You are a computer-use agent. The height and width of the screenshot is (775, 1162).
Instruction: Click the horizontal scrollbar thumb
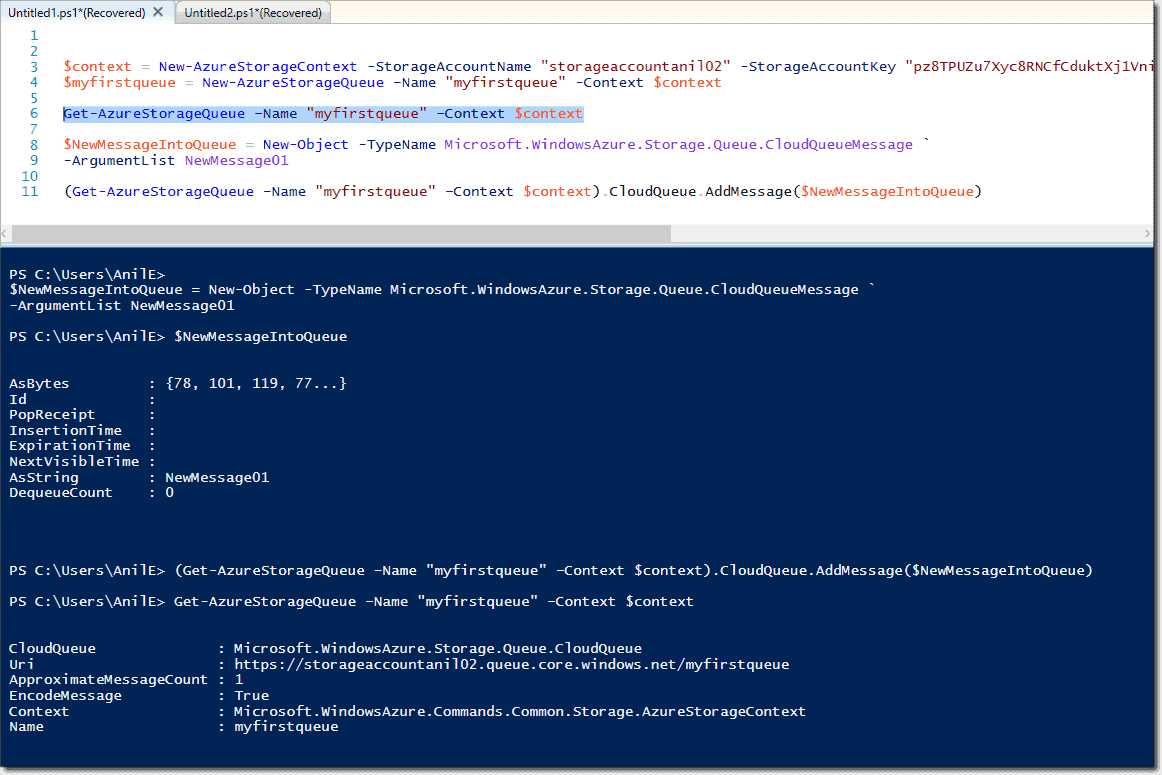(x=340, y=233)
